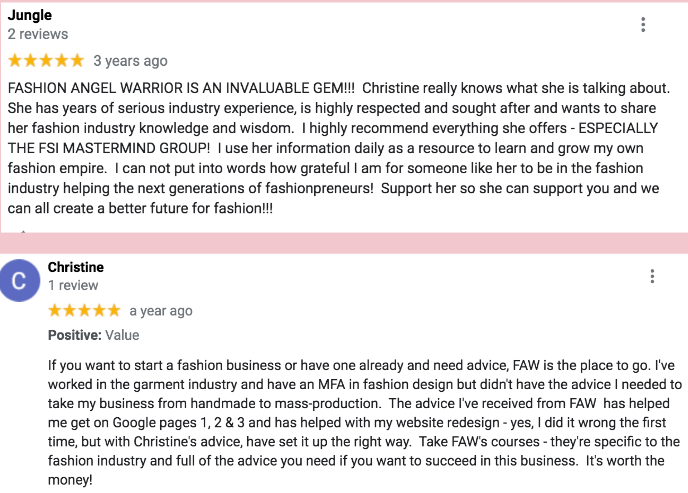Click "2 reviews" under Jungle

pos(38,34)
